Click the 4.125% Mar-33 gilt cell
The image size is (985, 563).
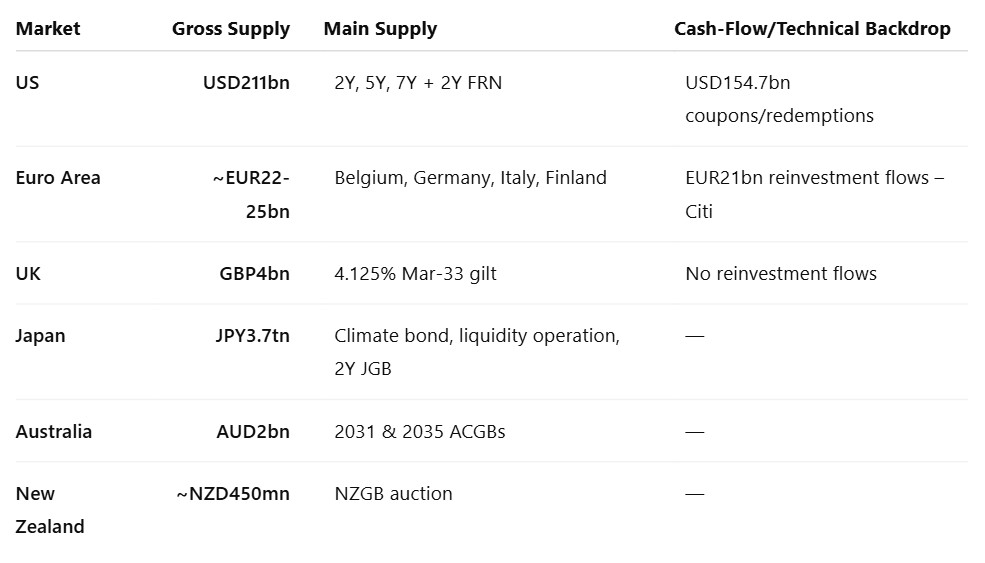click(415, 274)
